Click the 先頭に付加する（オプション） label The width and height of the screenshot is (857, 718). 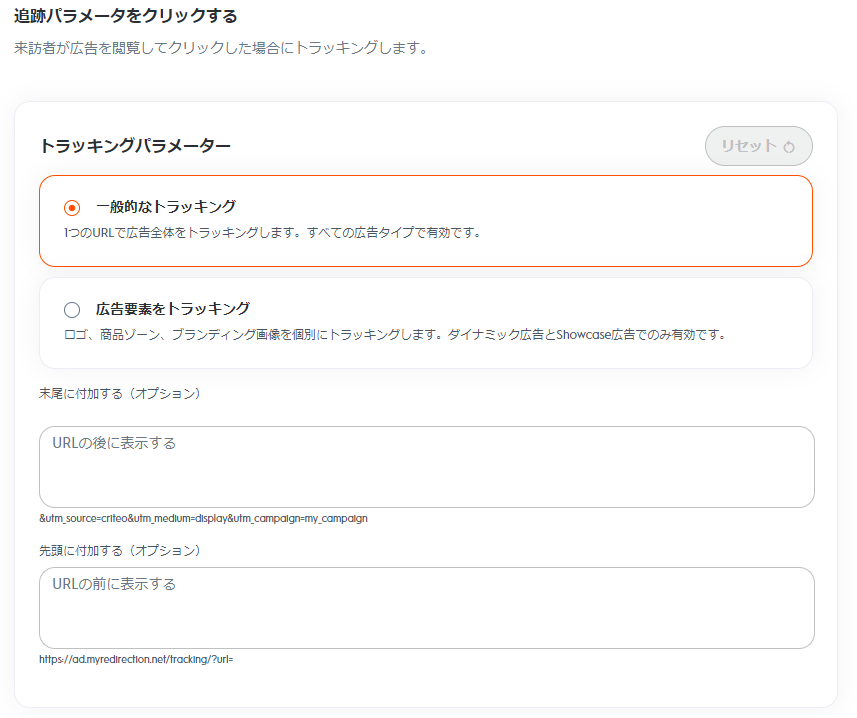pyautogui.click(x=120, y=551)
